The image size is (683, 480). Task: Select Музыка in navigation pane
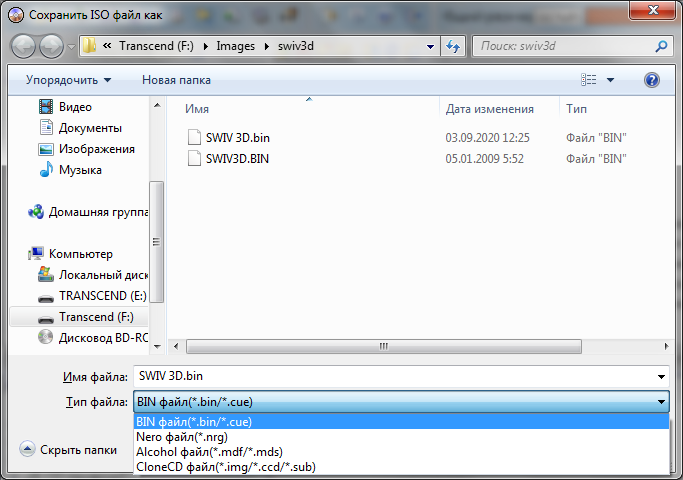pyautogui.click(x=80, y=169)
